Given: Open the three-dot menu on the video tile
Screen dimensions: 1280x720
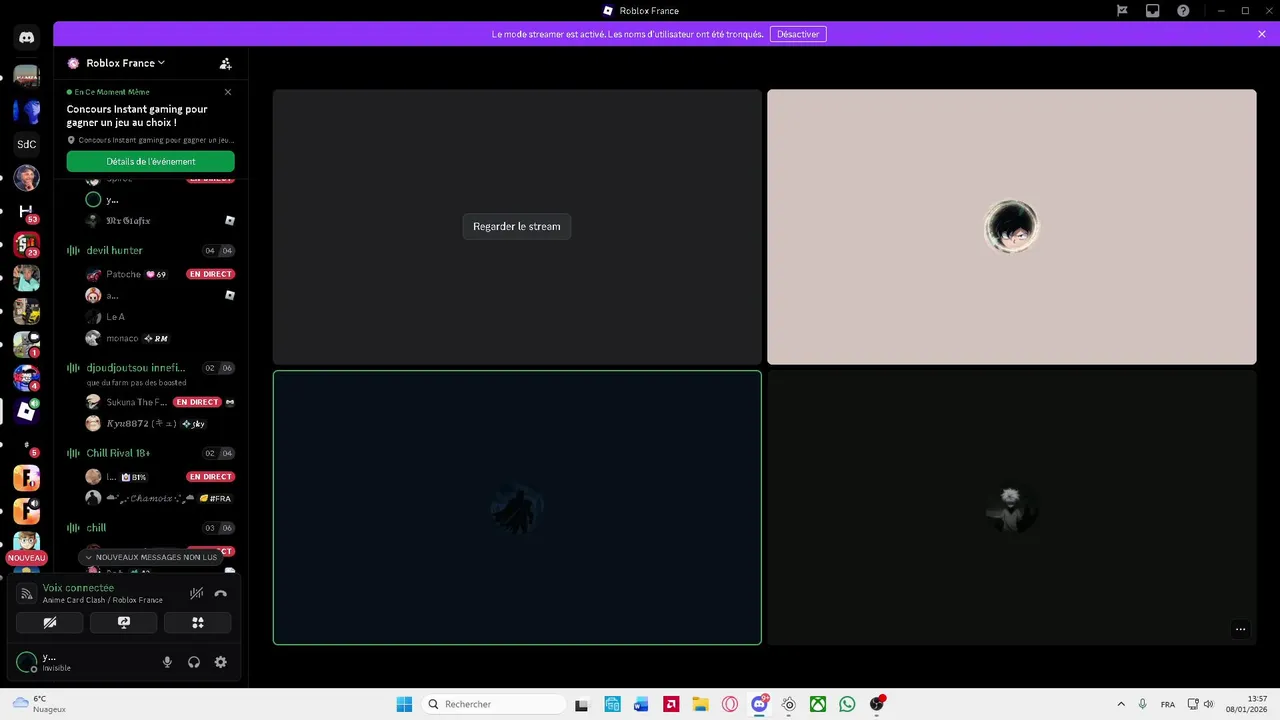Looking at the screenshot, I should [x=1240, y=629].
